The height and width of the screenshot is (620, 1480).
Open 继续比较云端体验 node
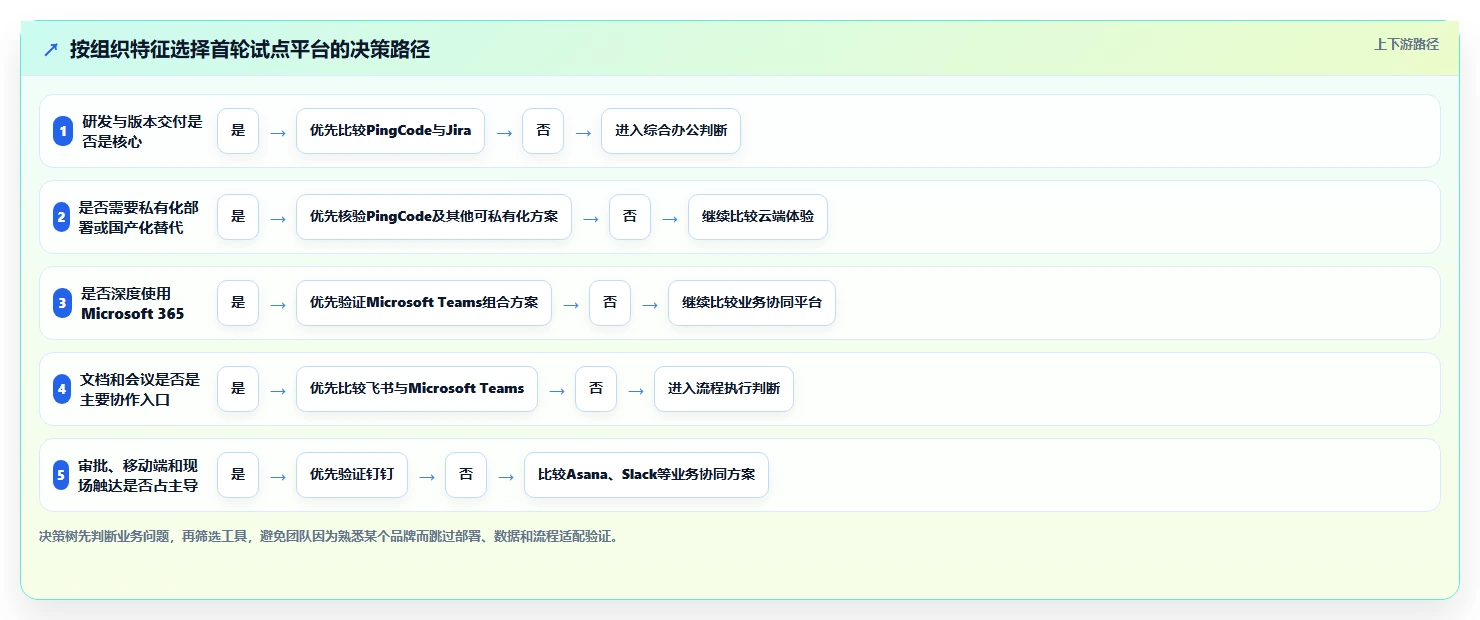tap(758, 217)
